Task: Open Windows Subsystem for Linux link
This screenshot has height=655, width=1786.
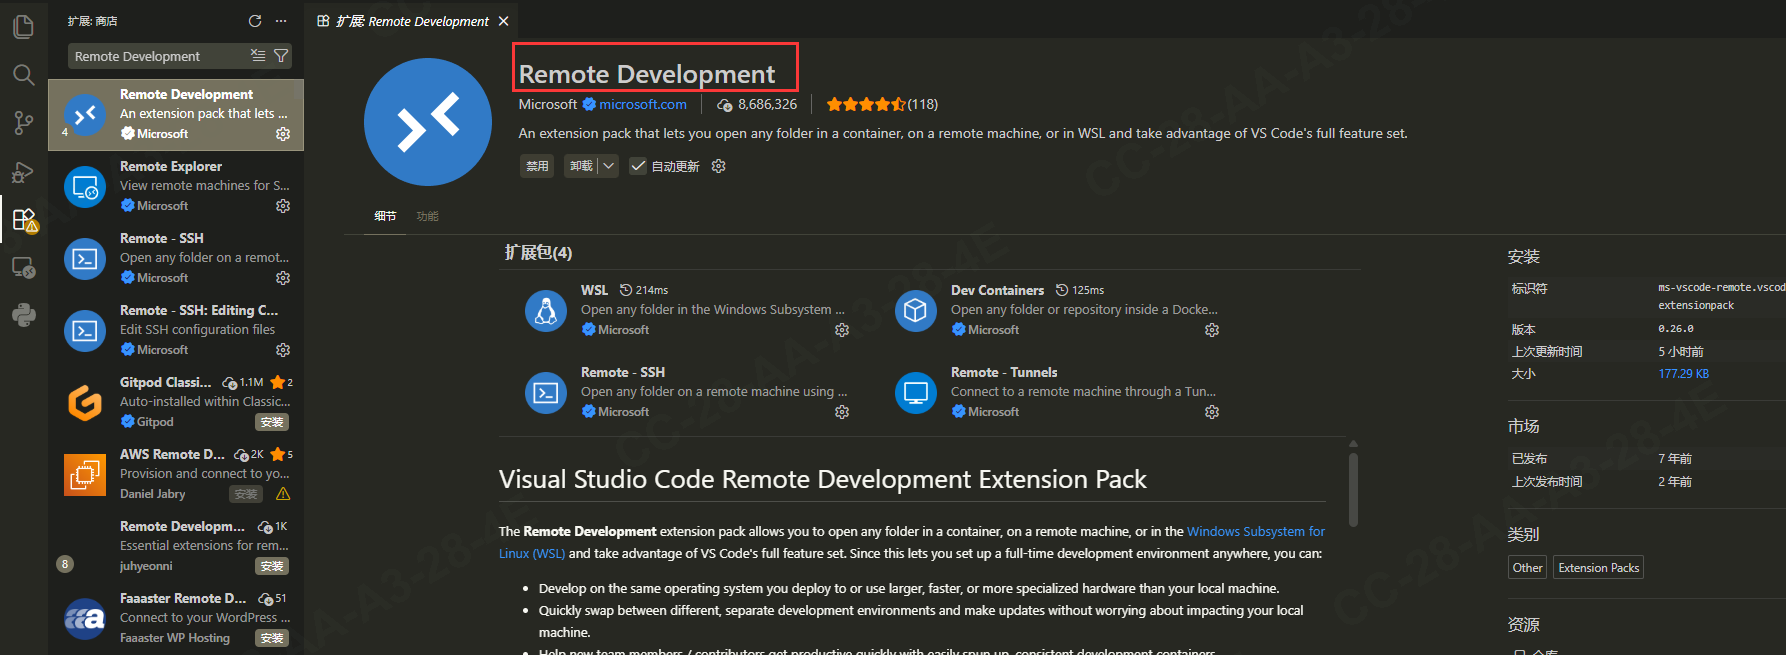Action: coord(1256,531)
